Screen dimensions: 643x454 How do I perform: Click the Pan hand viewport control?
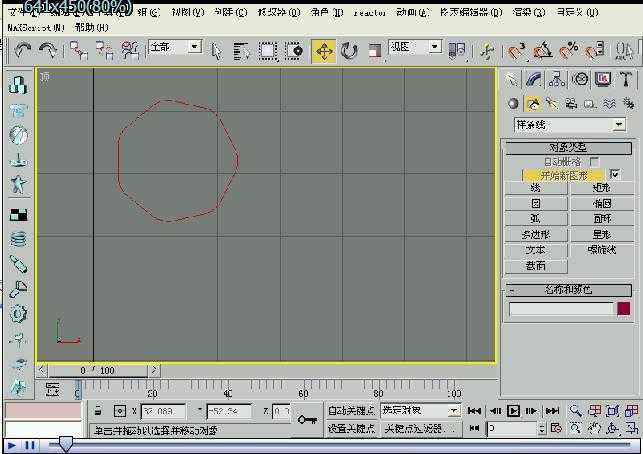[594, 428]
